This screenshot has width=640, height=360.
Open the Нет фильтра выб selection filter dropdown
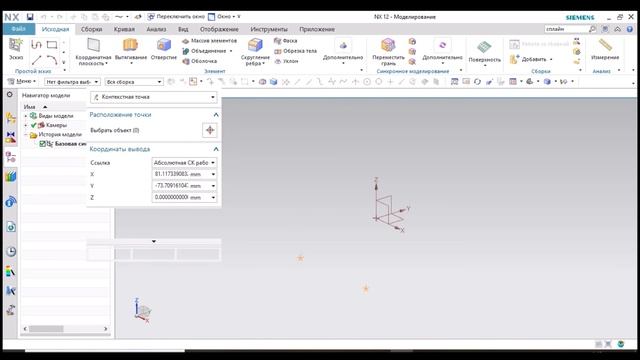(x=72, y=82)
